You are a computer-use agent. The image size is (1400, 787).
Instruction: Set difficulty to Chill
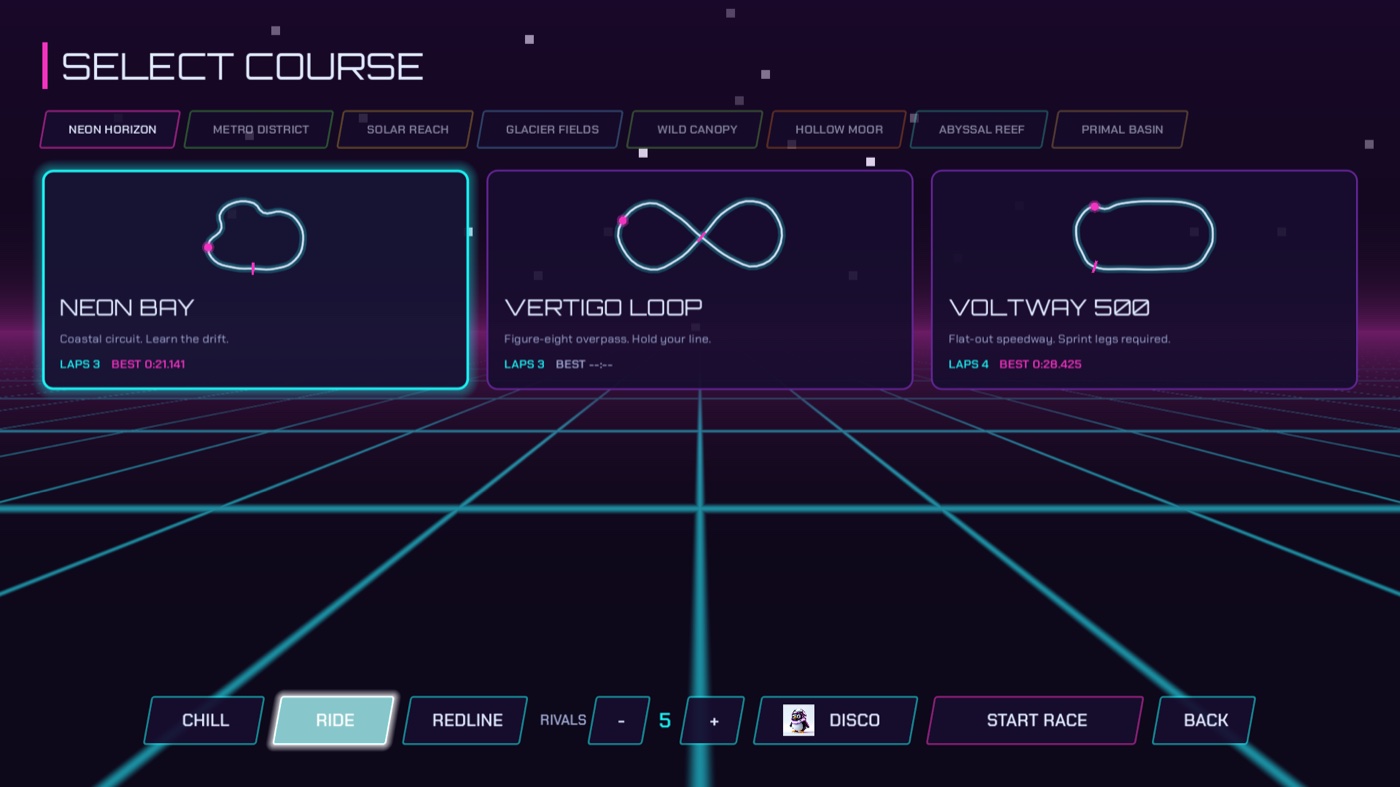(205, 720)
